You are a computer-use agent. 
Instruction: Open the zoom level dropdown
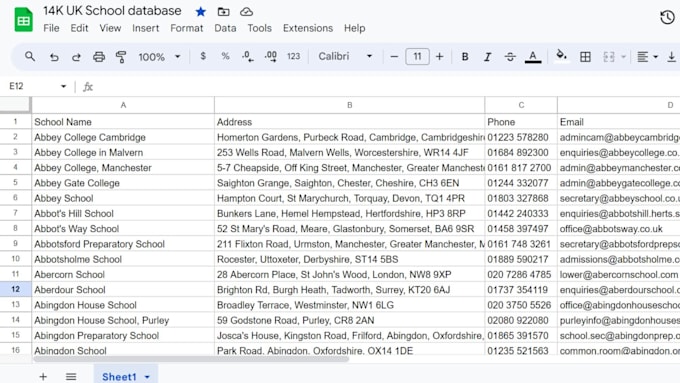[x=159, y=57]
